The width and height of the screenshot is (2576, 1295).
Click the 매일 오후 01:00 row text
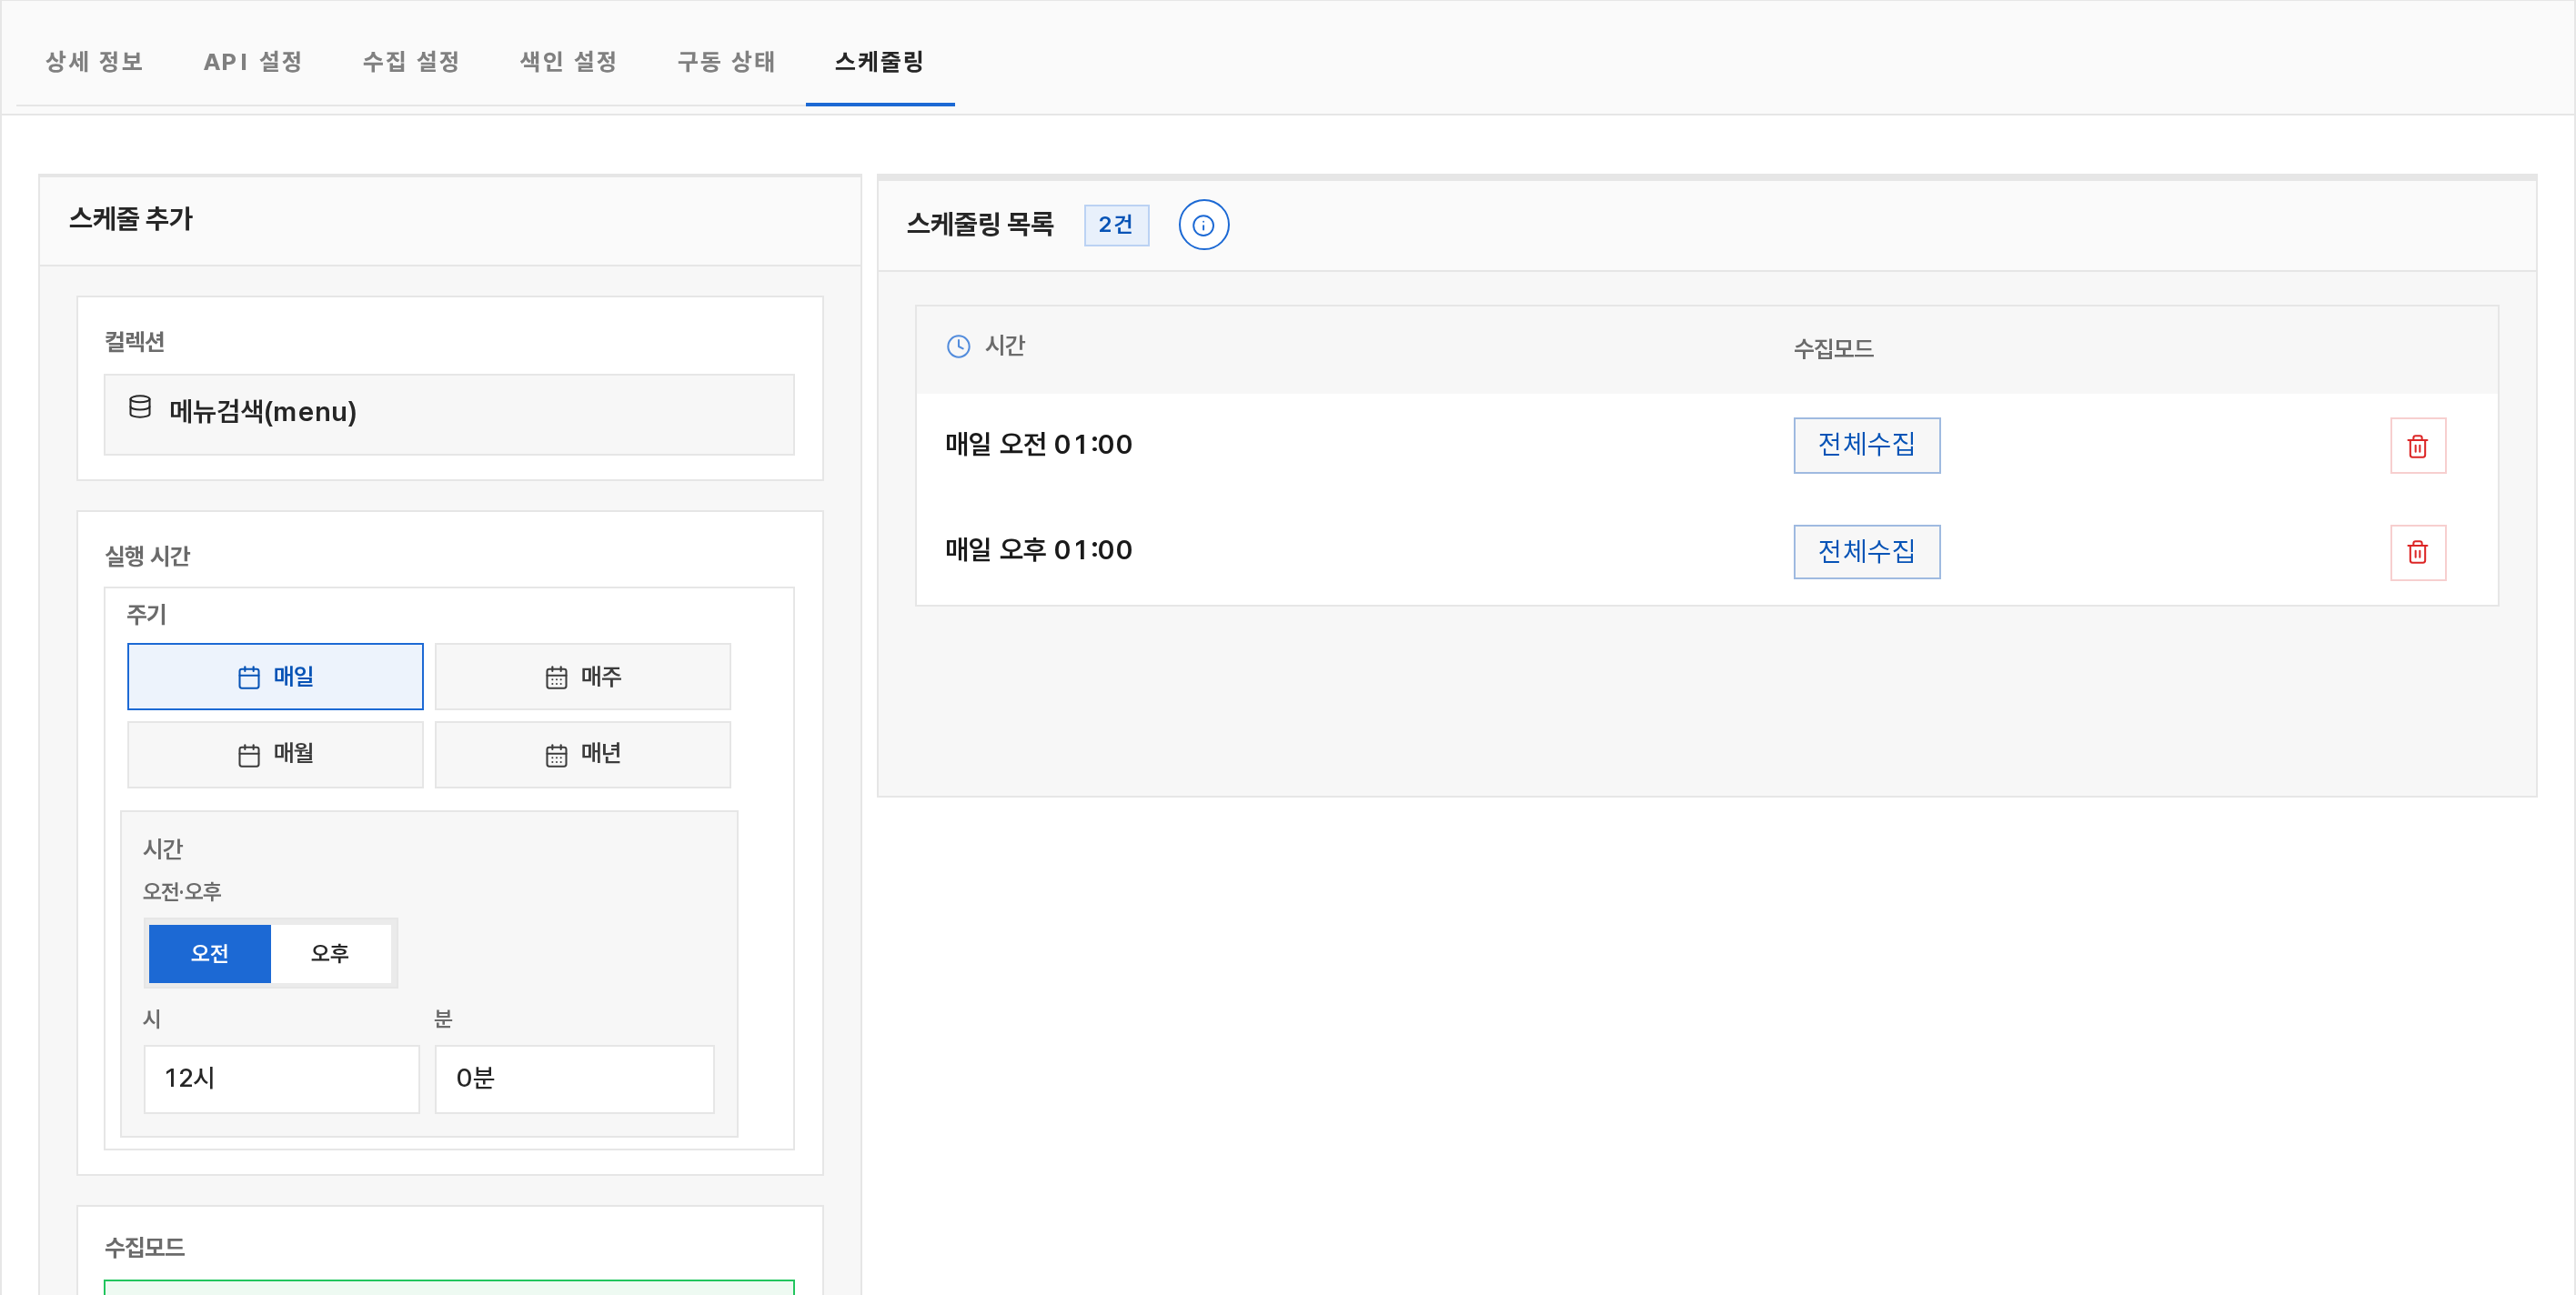pyautogui.click(x=1039, y=550)
